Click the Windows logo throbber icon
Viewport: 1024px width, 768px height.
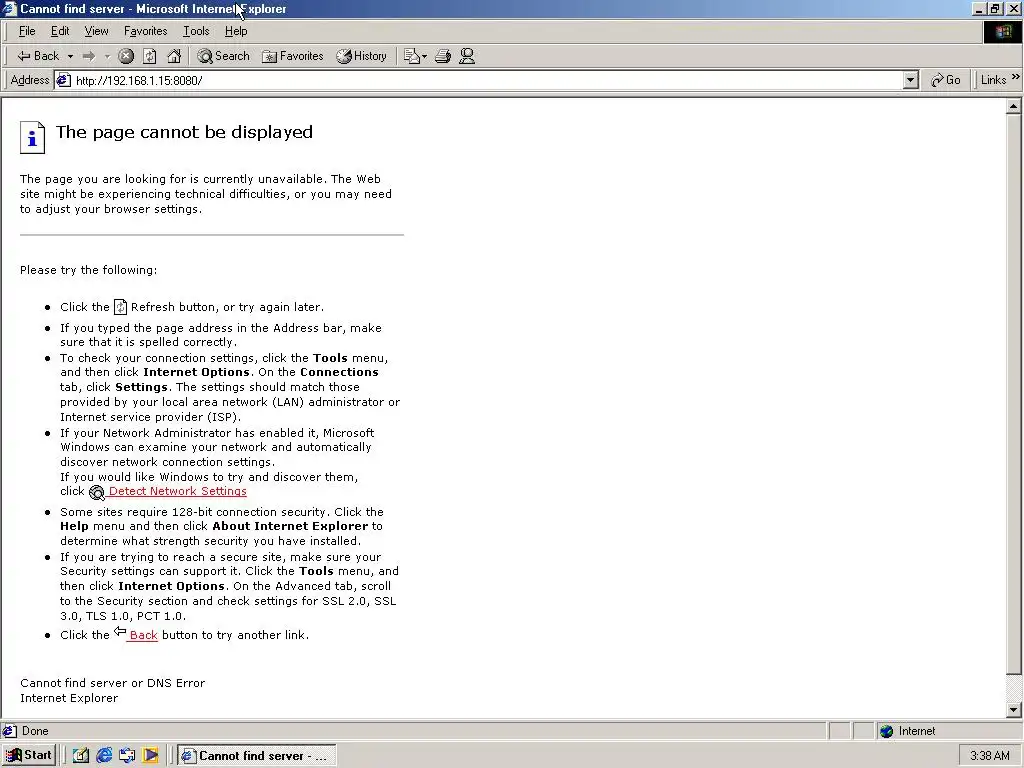click(x=1002, y=32)
